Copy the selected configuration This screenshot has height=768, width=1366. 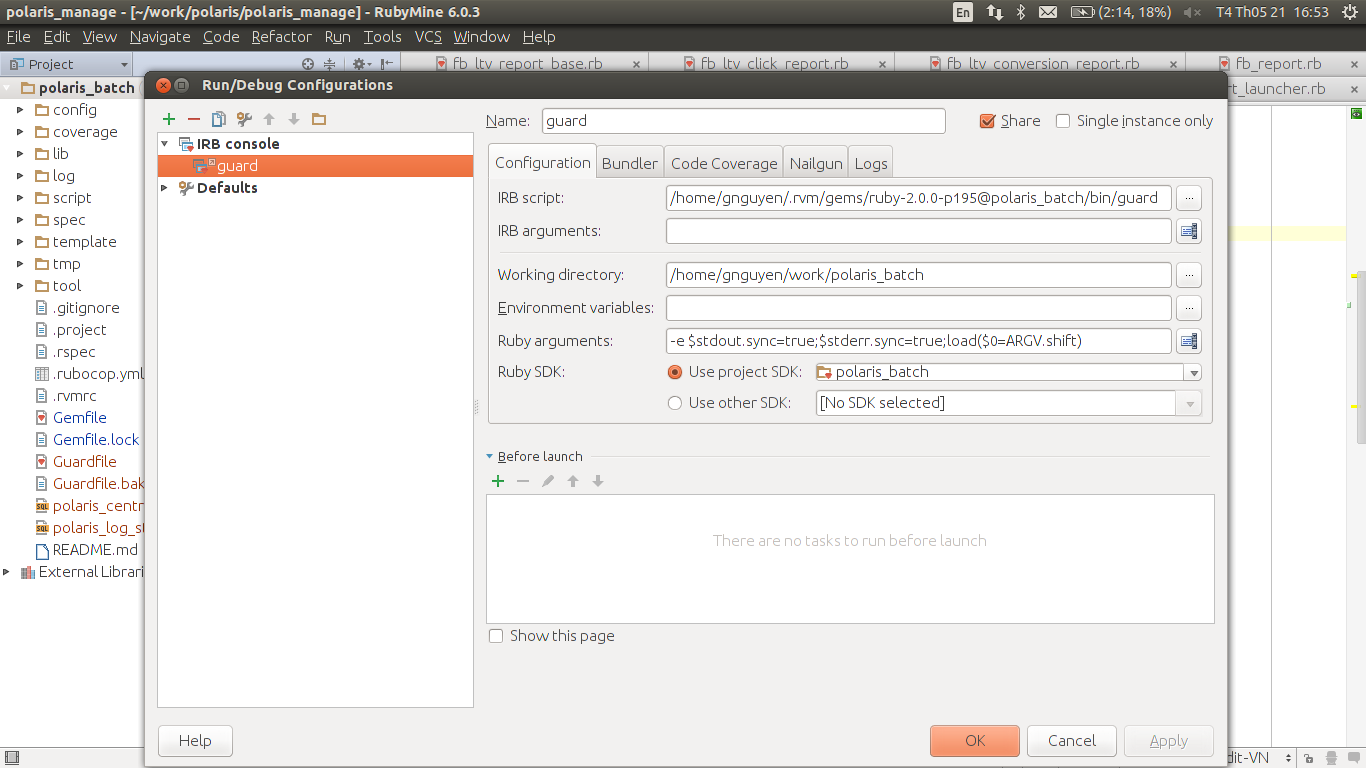click(219, 119)
